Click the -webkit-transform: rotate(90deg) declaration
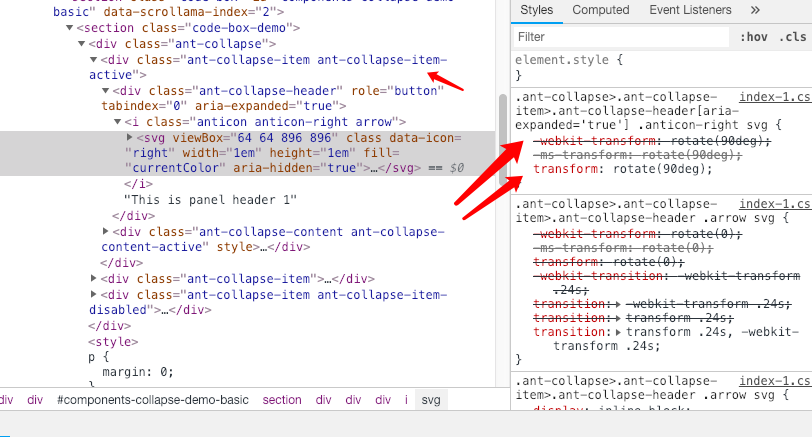812x437 pixels. (652, 141)
